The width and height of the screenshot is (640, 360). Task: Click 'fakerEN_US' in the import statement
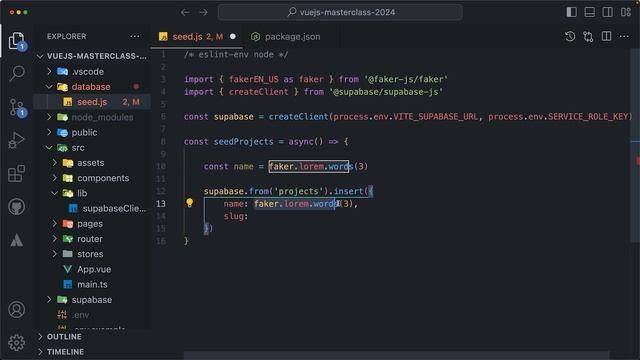coord(253,79)
